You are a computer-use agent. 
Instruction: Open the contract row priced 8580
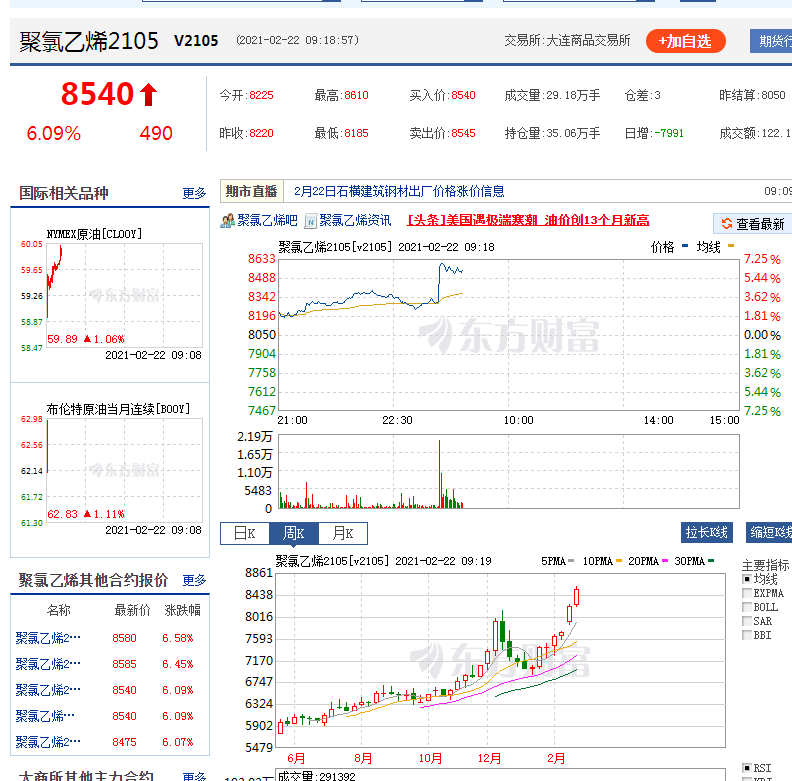pos(110,638)
